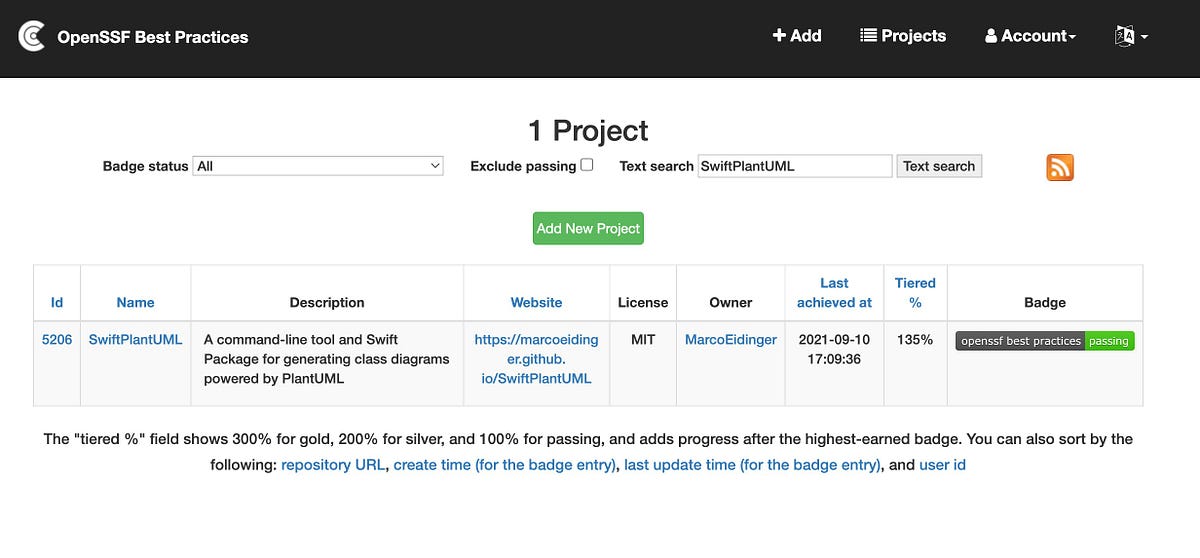Open the Projects list icon

click(868, 36)
